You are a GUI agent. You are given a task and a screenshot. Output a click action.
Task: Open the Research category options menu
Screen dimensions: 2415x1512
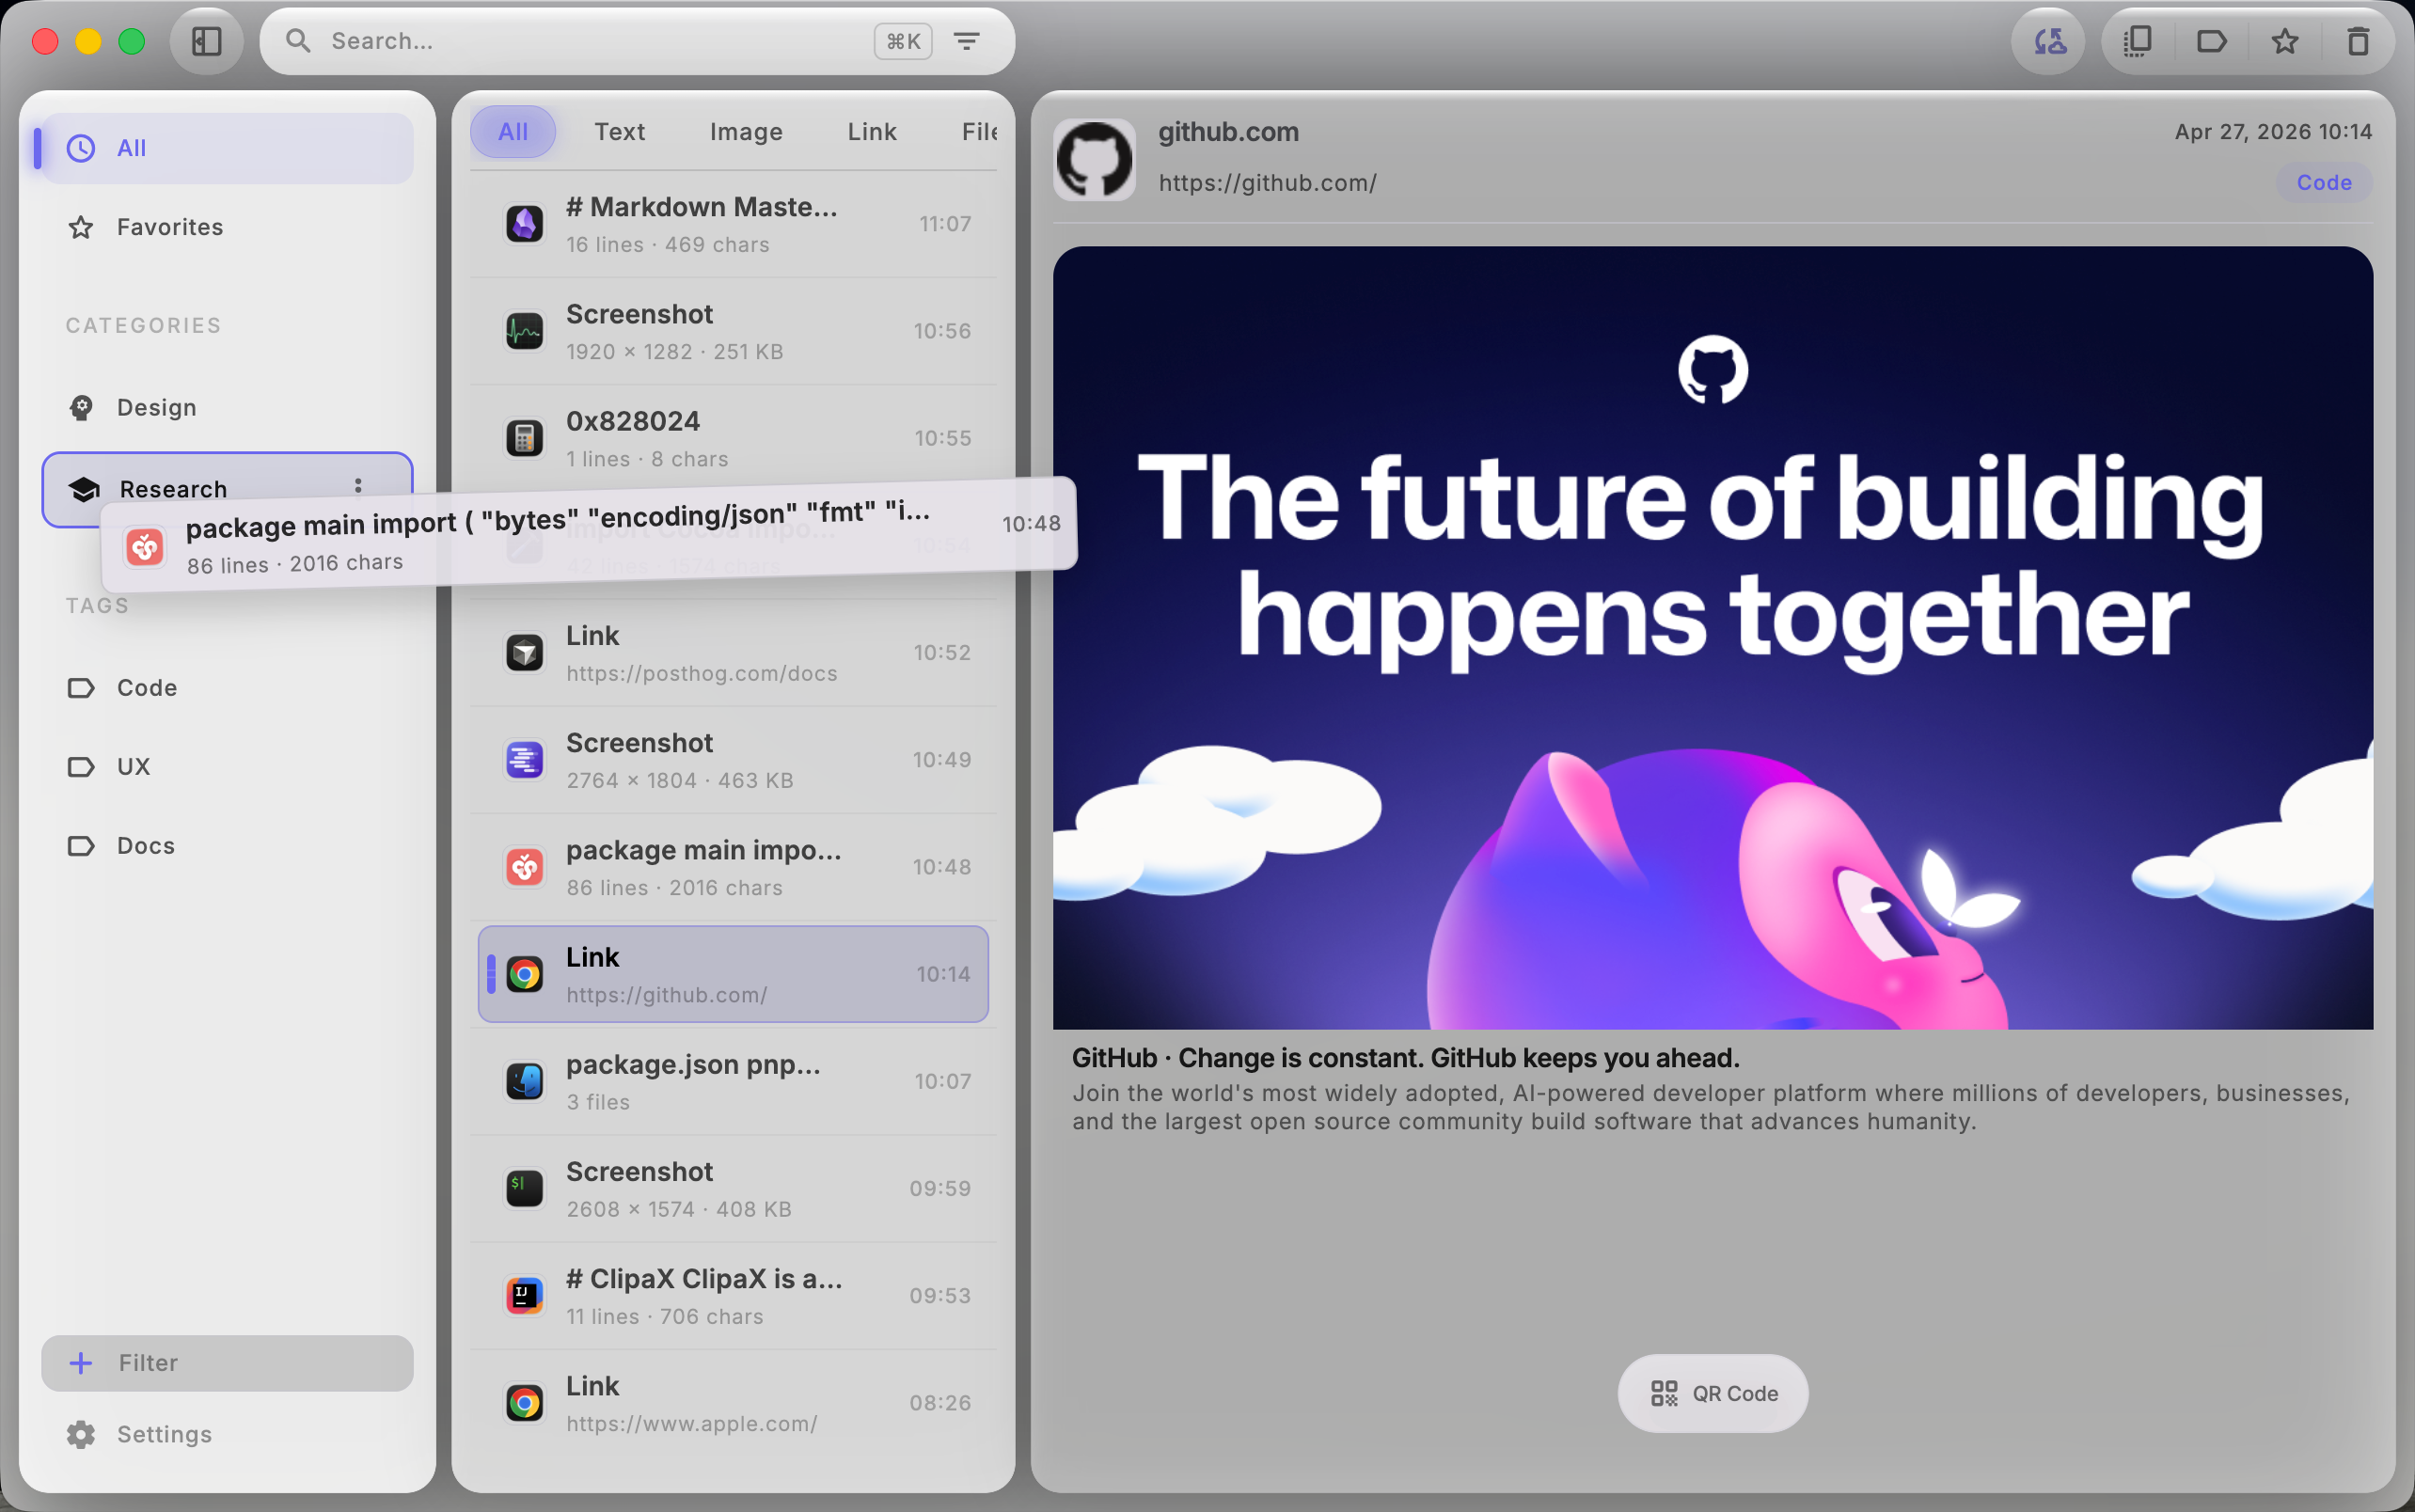click(358, 486)
